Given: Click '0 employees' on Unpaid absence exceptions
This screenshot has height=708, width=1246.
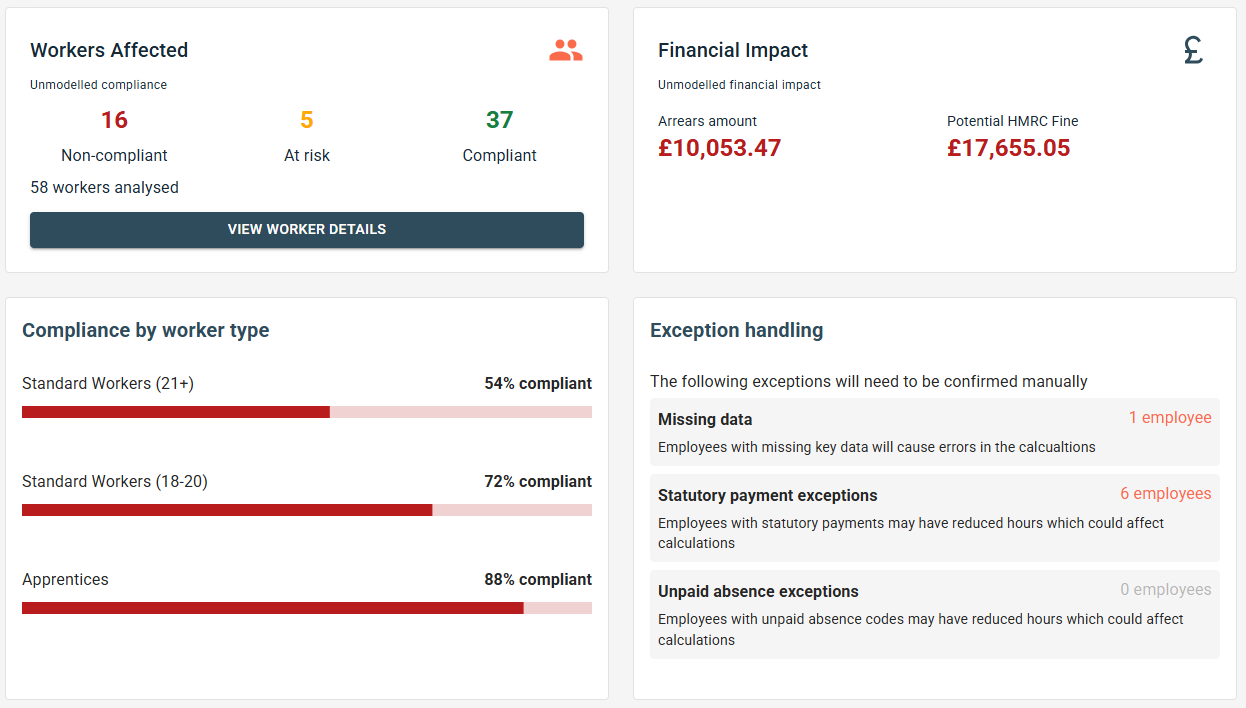Looking at the screenshot, I should tap(1166, 590).
